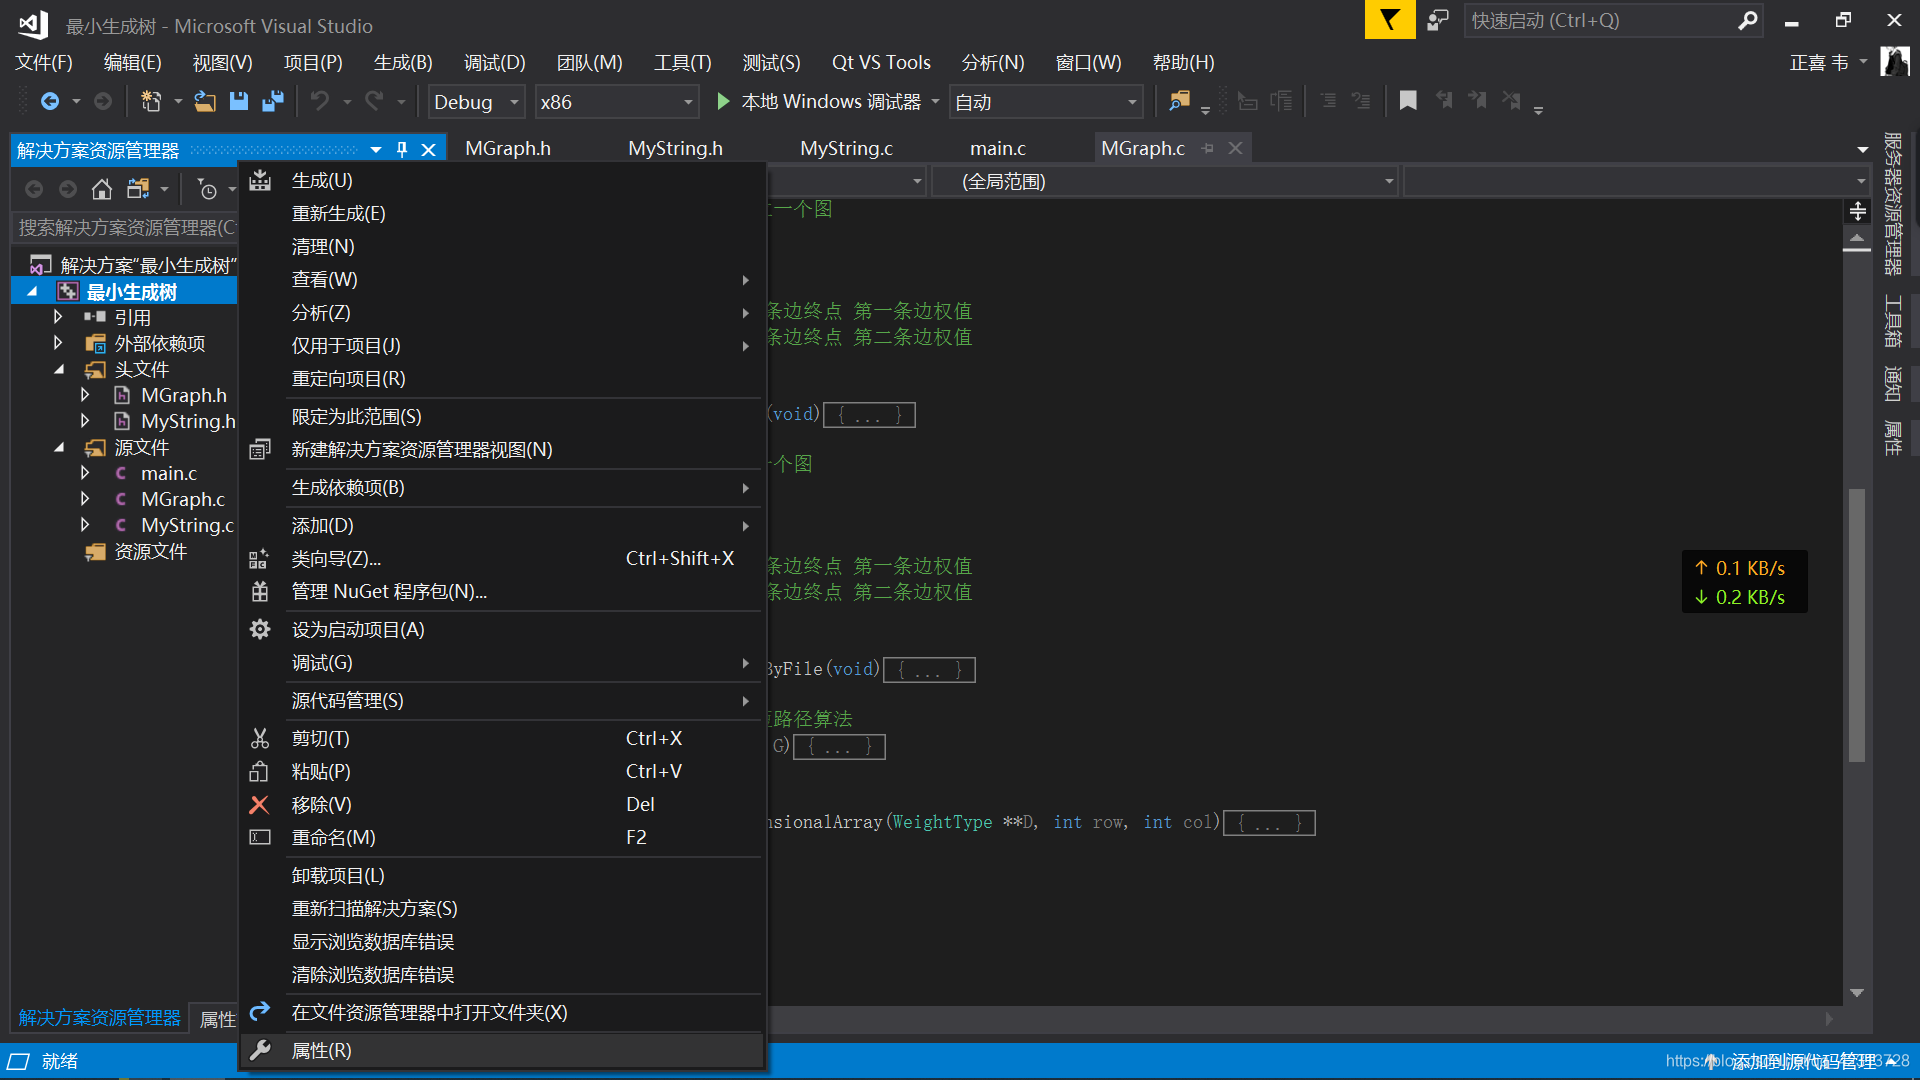Open the 文件(F) menu

pyautogui.click(x=44, y=62)
